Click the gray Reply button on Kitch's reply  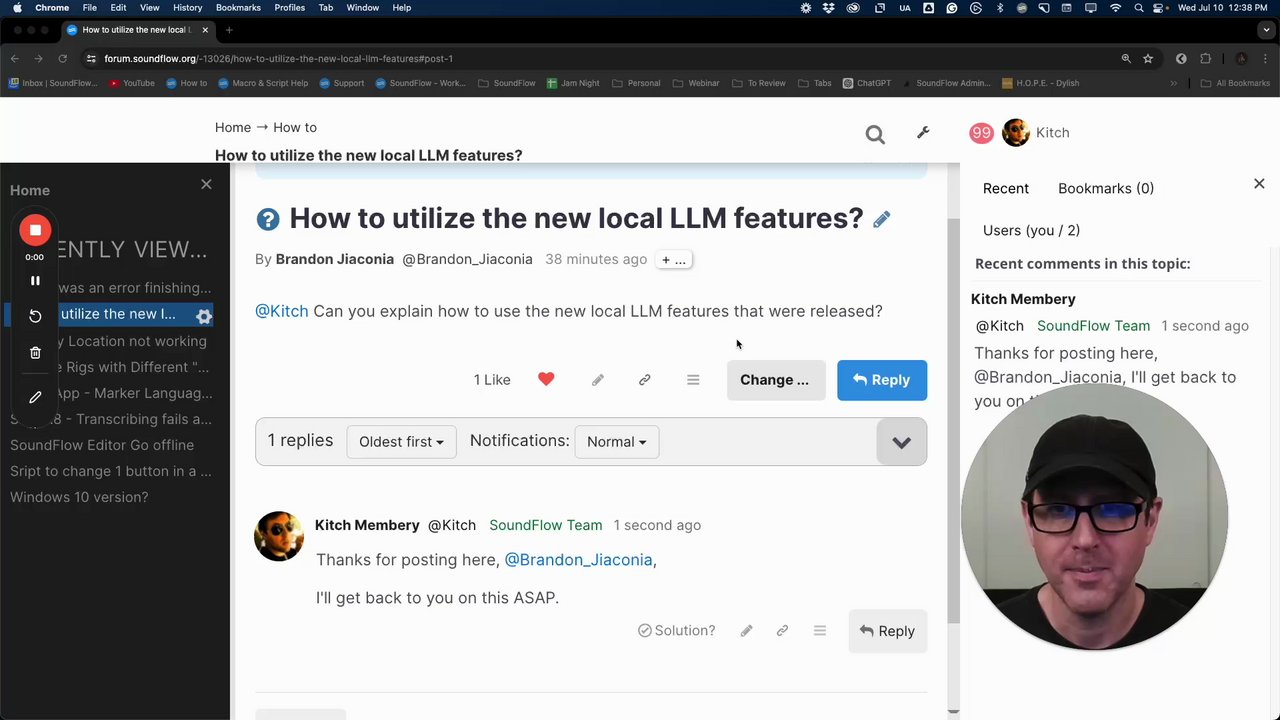[x=888, y=631]
